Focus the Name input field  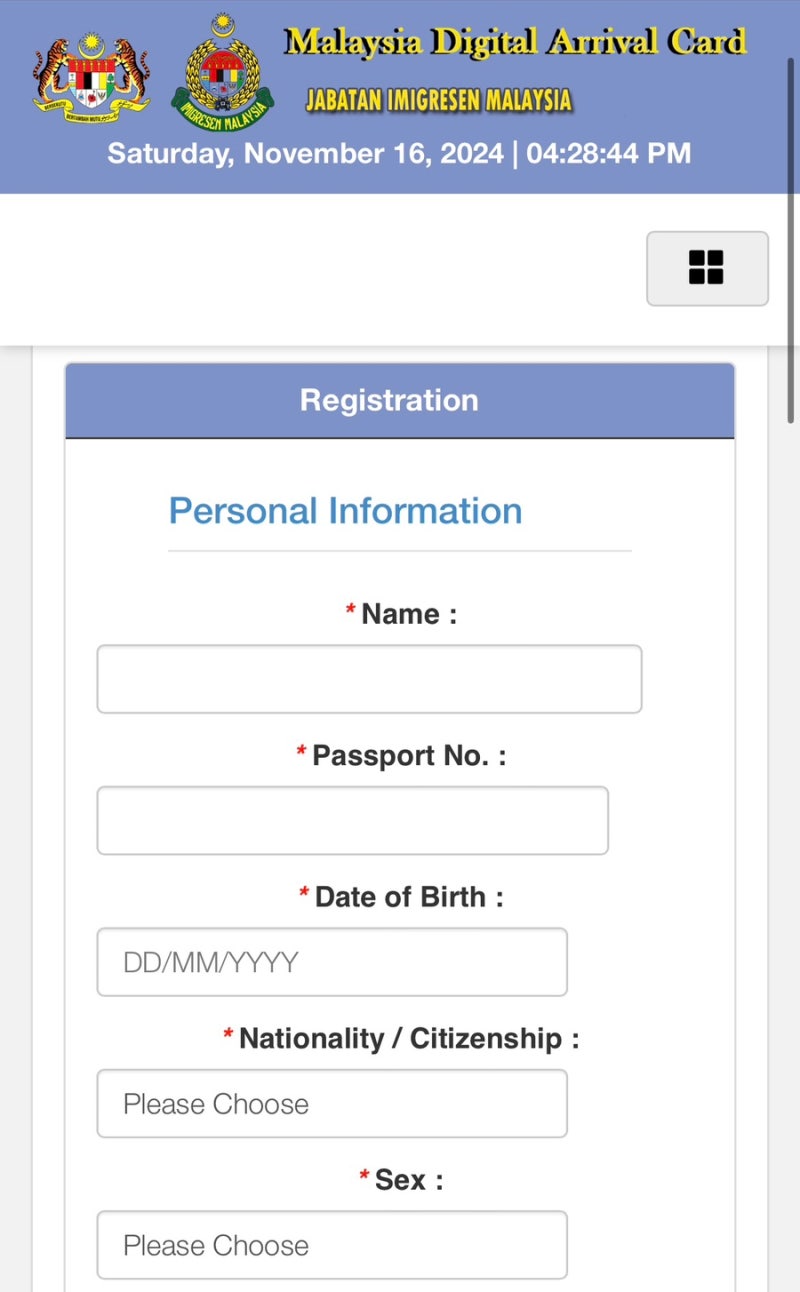pos(369,679)
